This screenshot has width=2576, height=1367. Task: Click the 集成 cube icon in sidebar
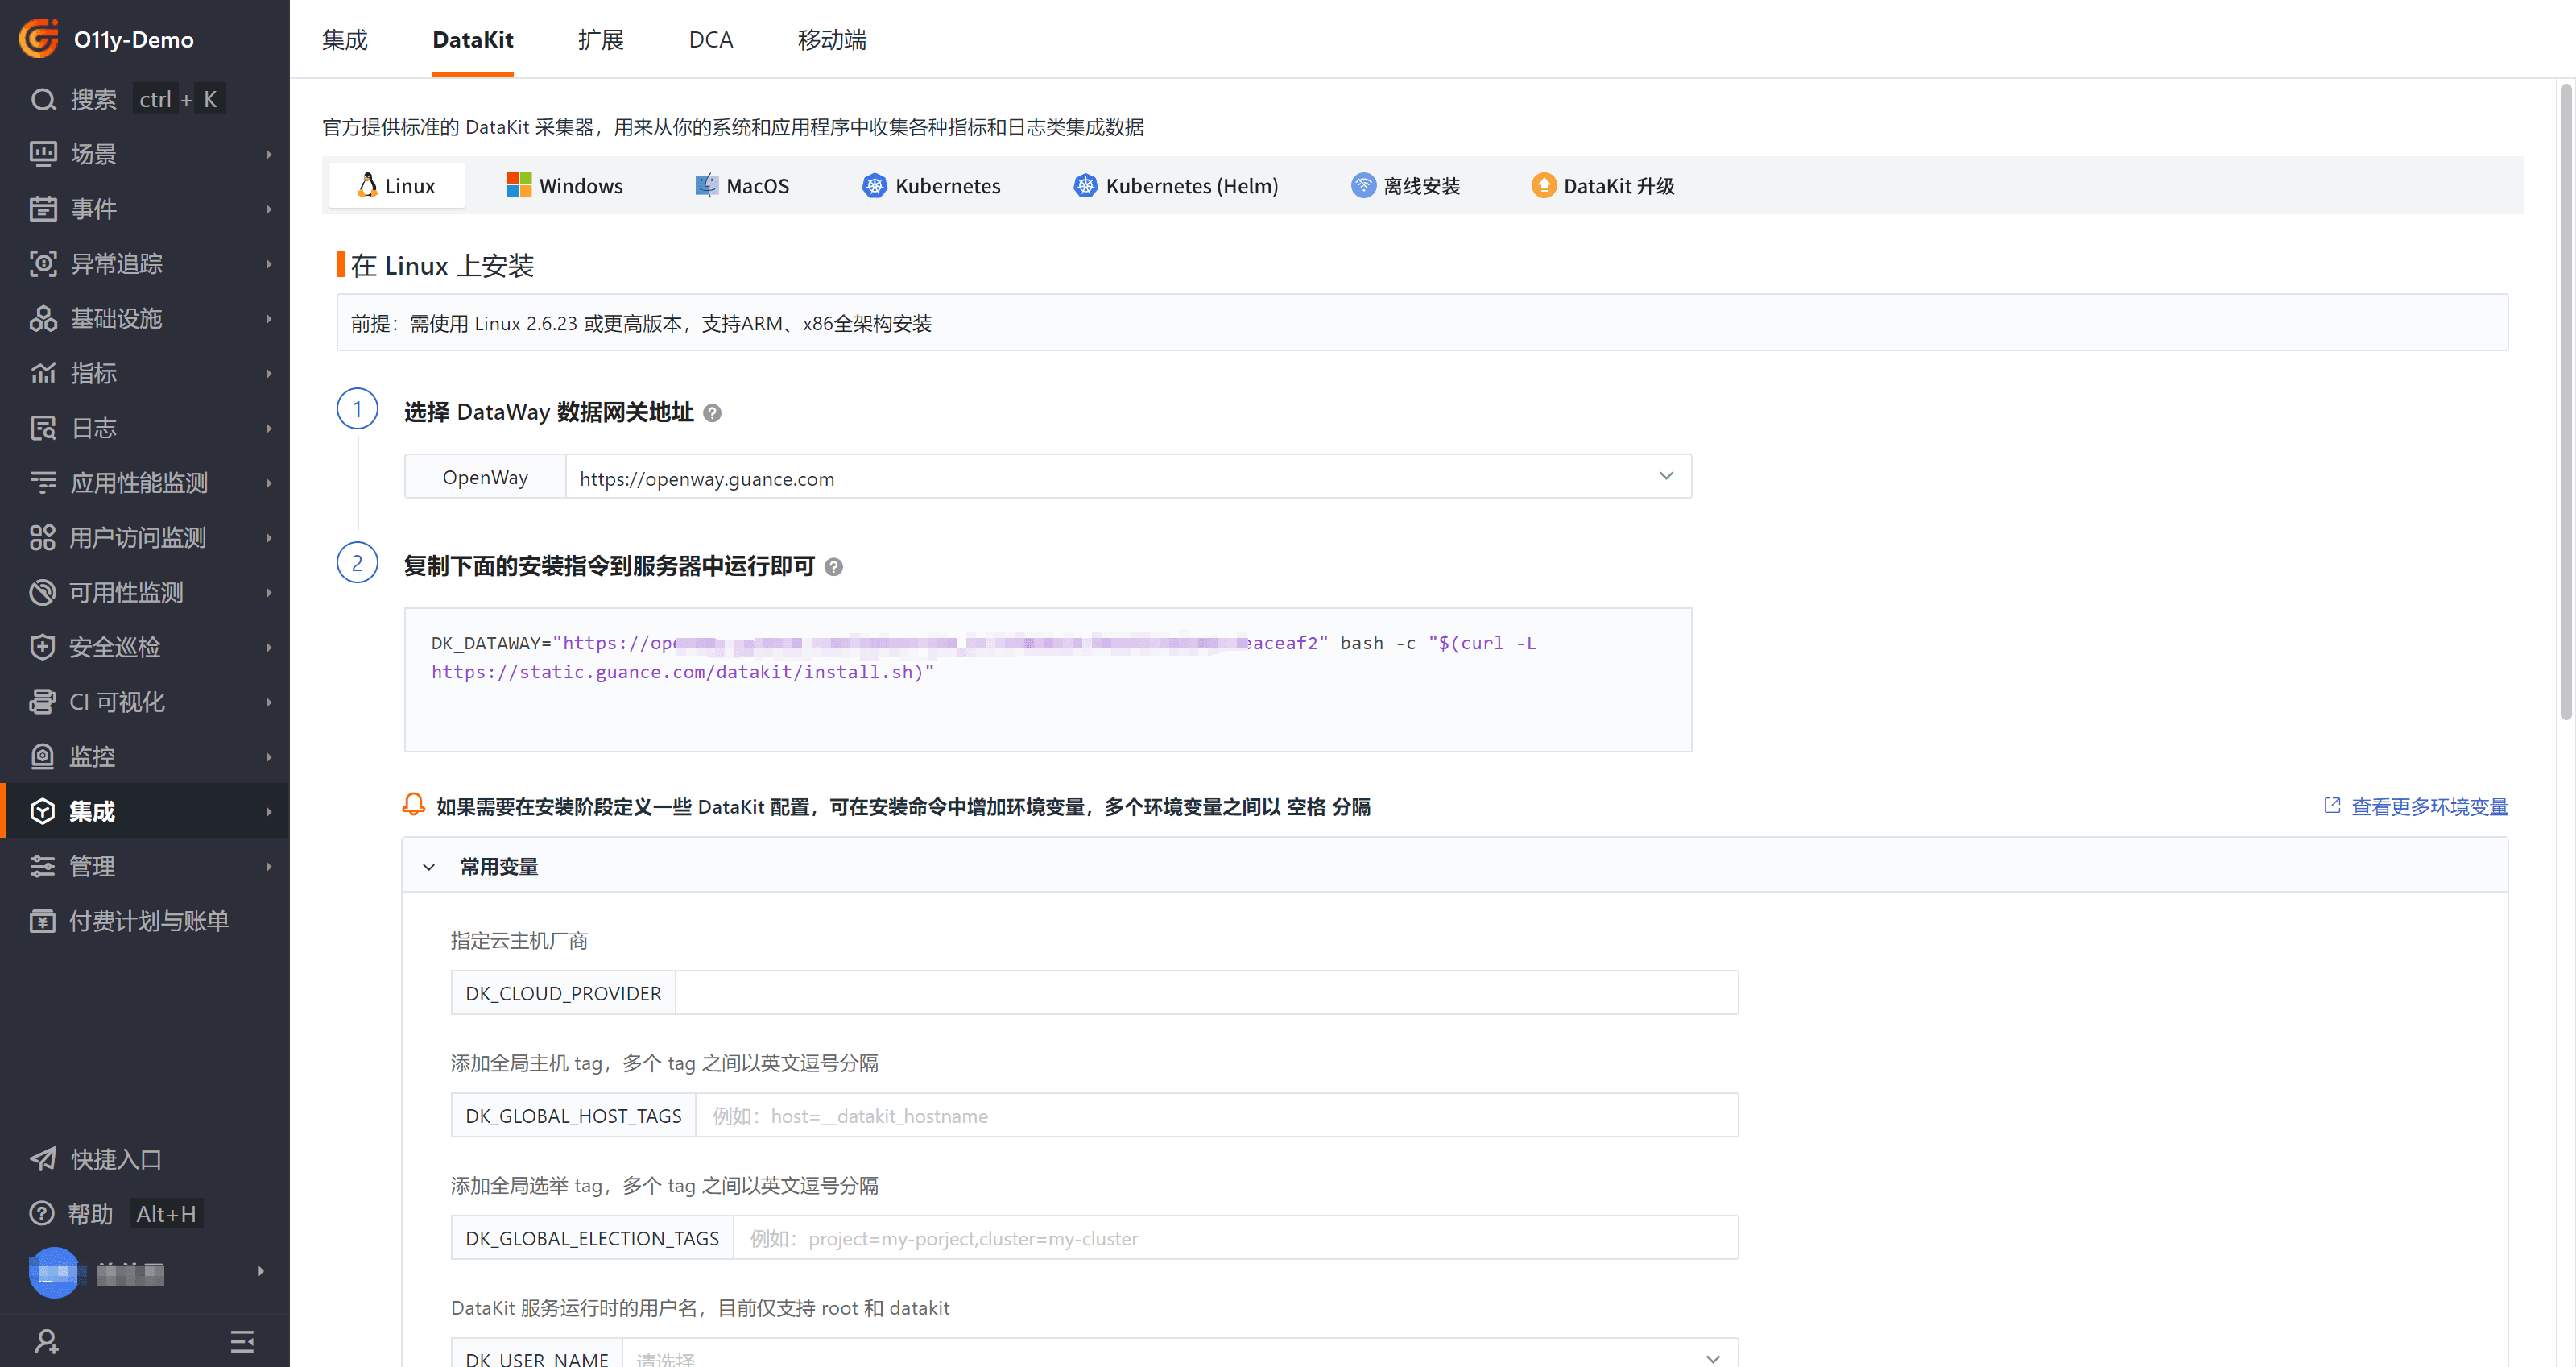pos(43,811)
